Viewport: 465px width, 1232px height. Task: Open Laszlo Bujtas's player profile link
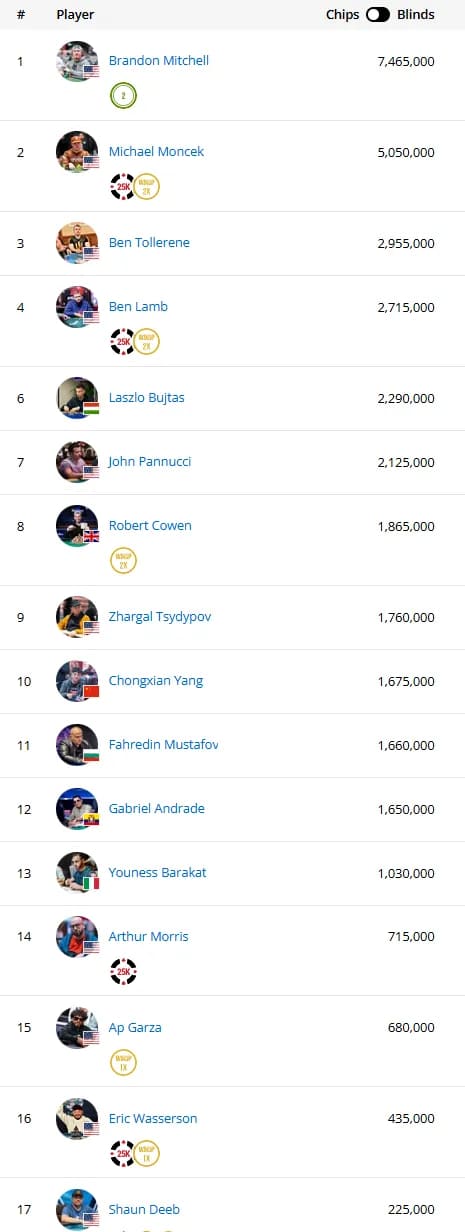pyautogui.click(x=147, y=398)
